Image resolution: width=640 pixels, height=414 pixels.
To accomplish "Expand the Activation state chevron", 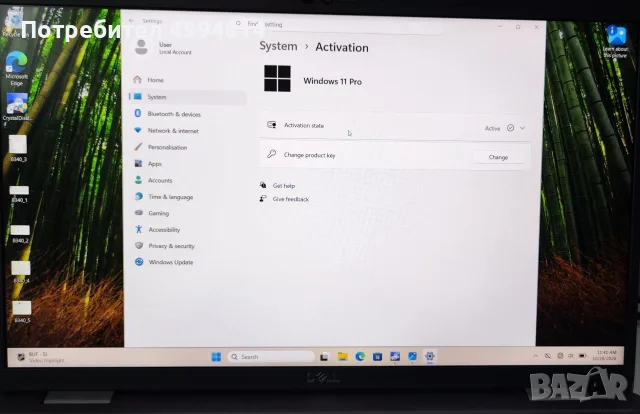I will 522,128.
